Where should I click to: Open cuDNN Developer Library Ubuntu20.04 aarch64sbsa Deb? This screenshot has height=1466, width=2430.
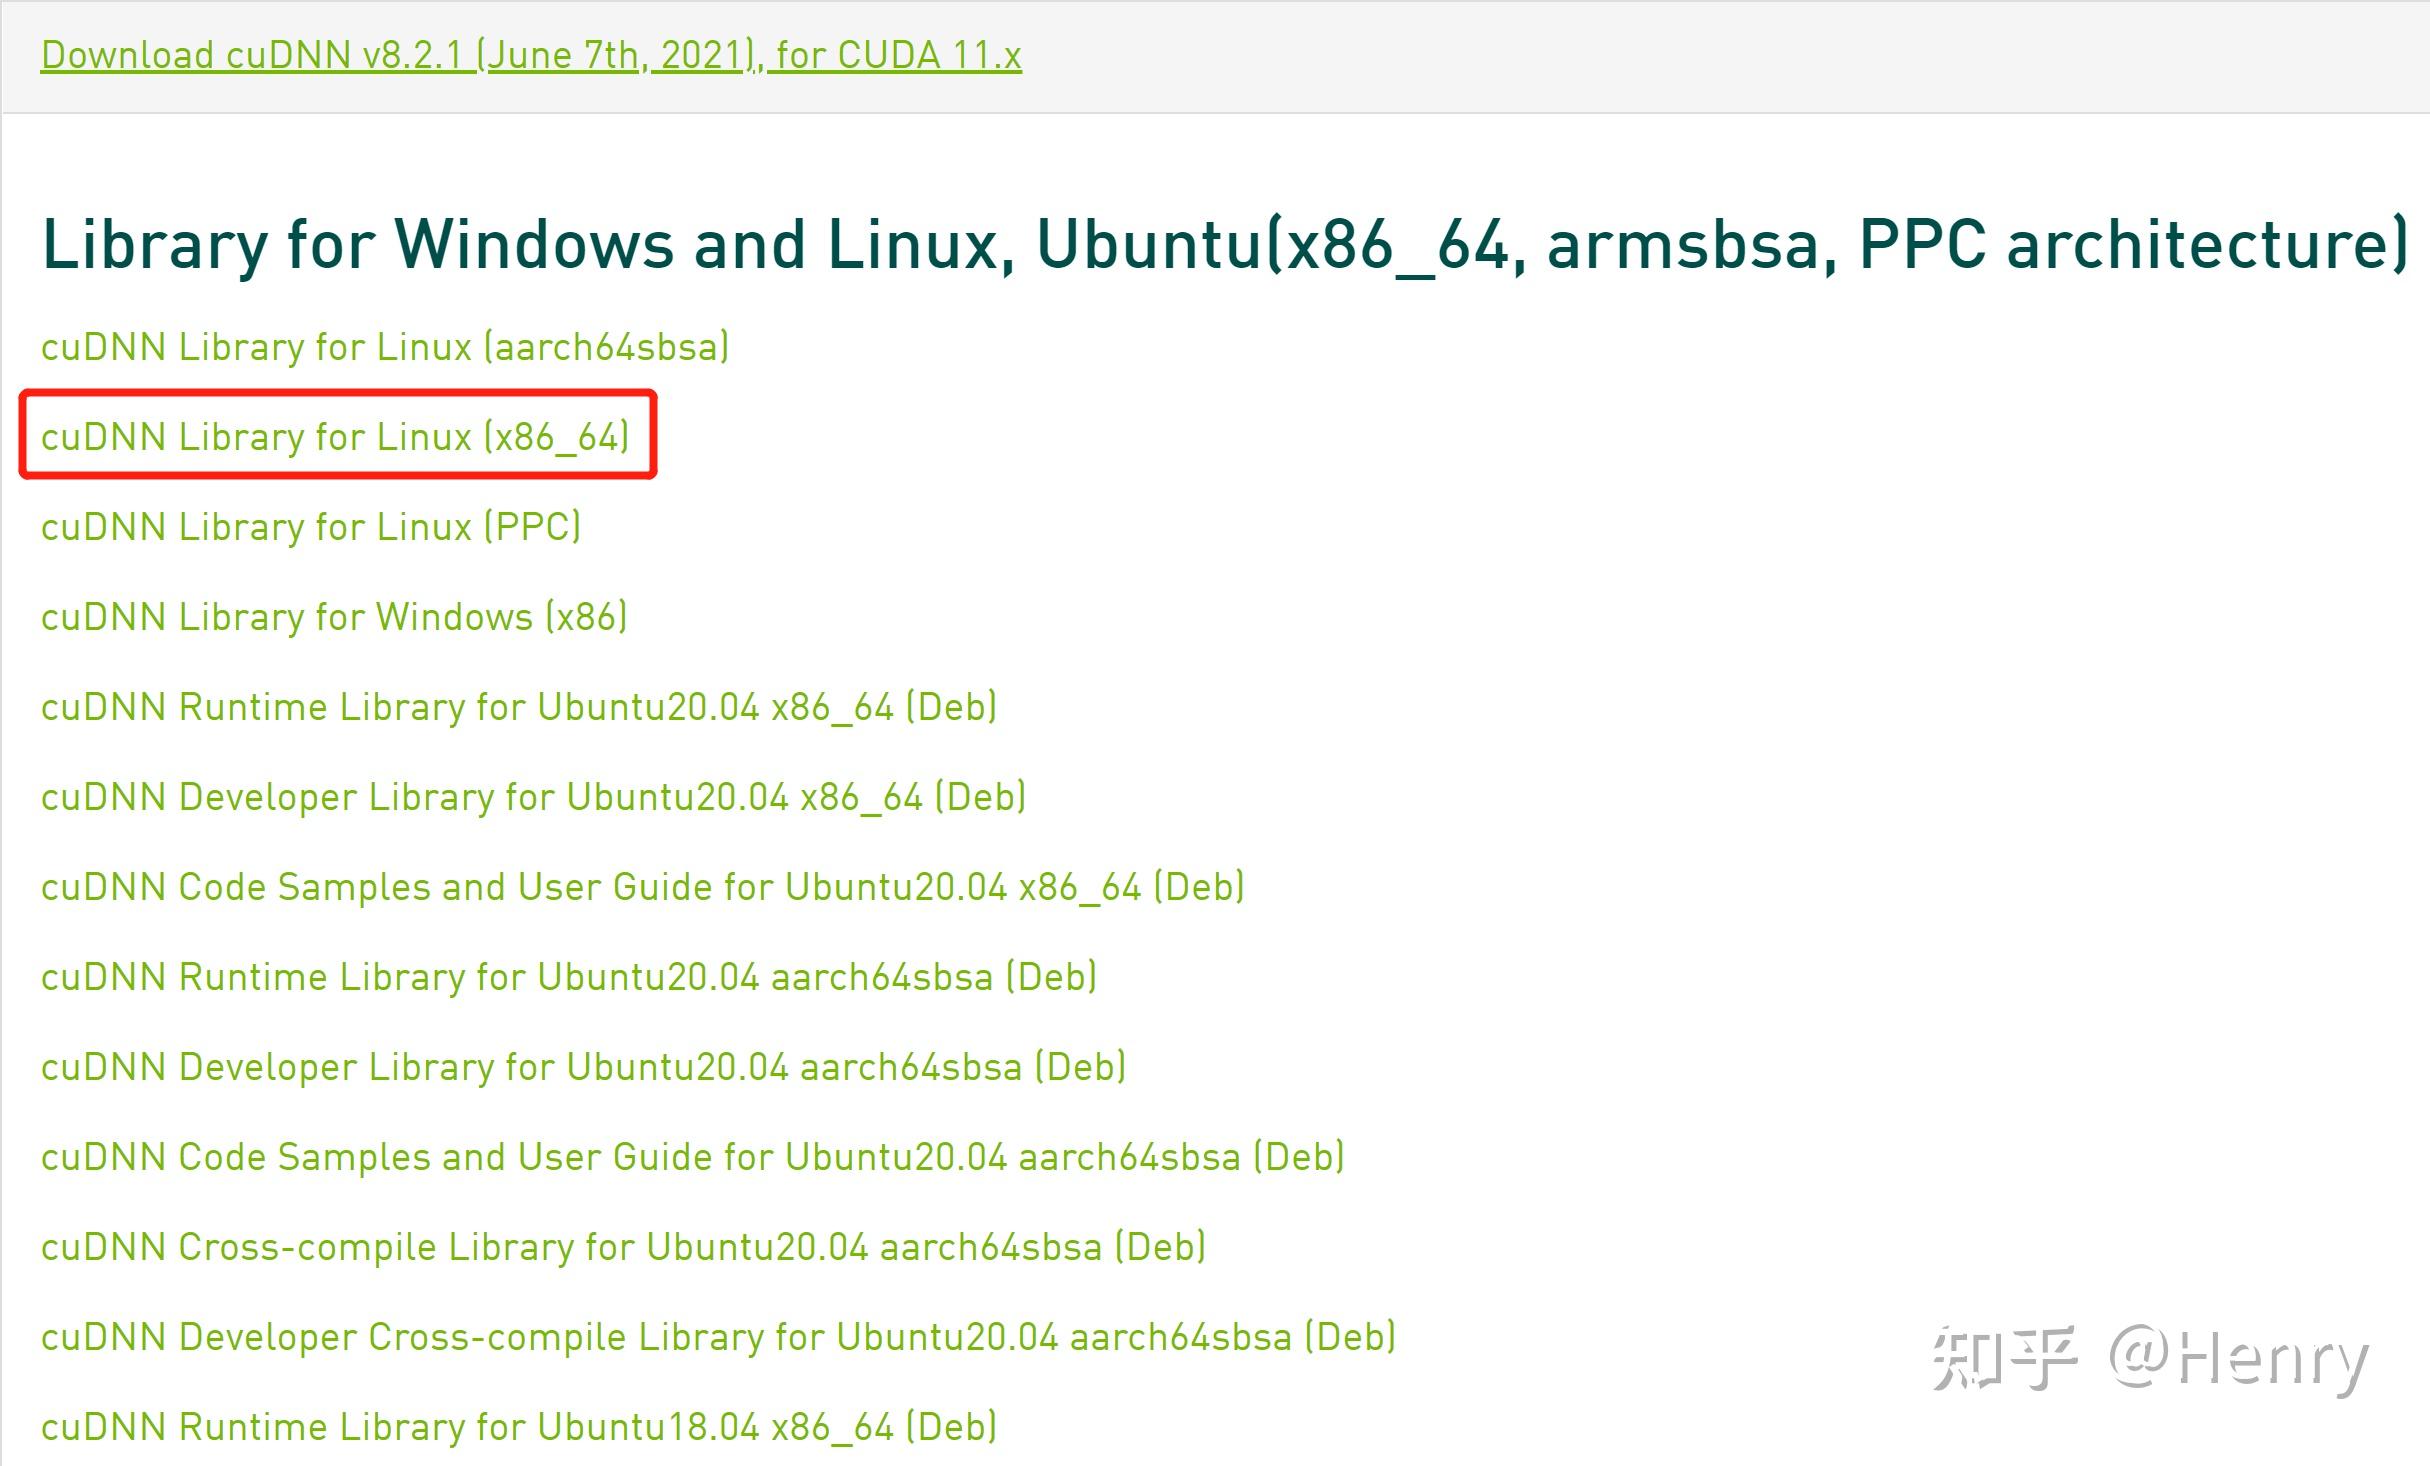tap(583, 1067)
